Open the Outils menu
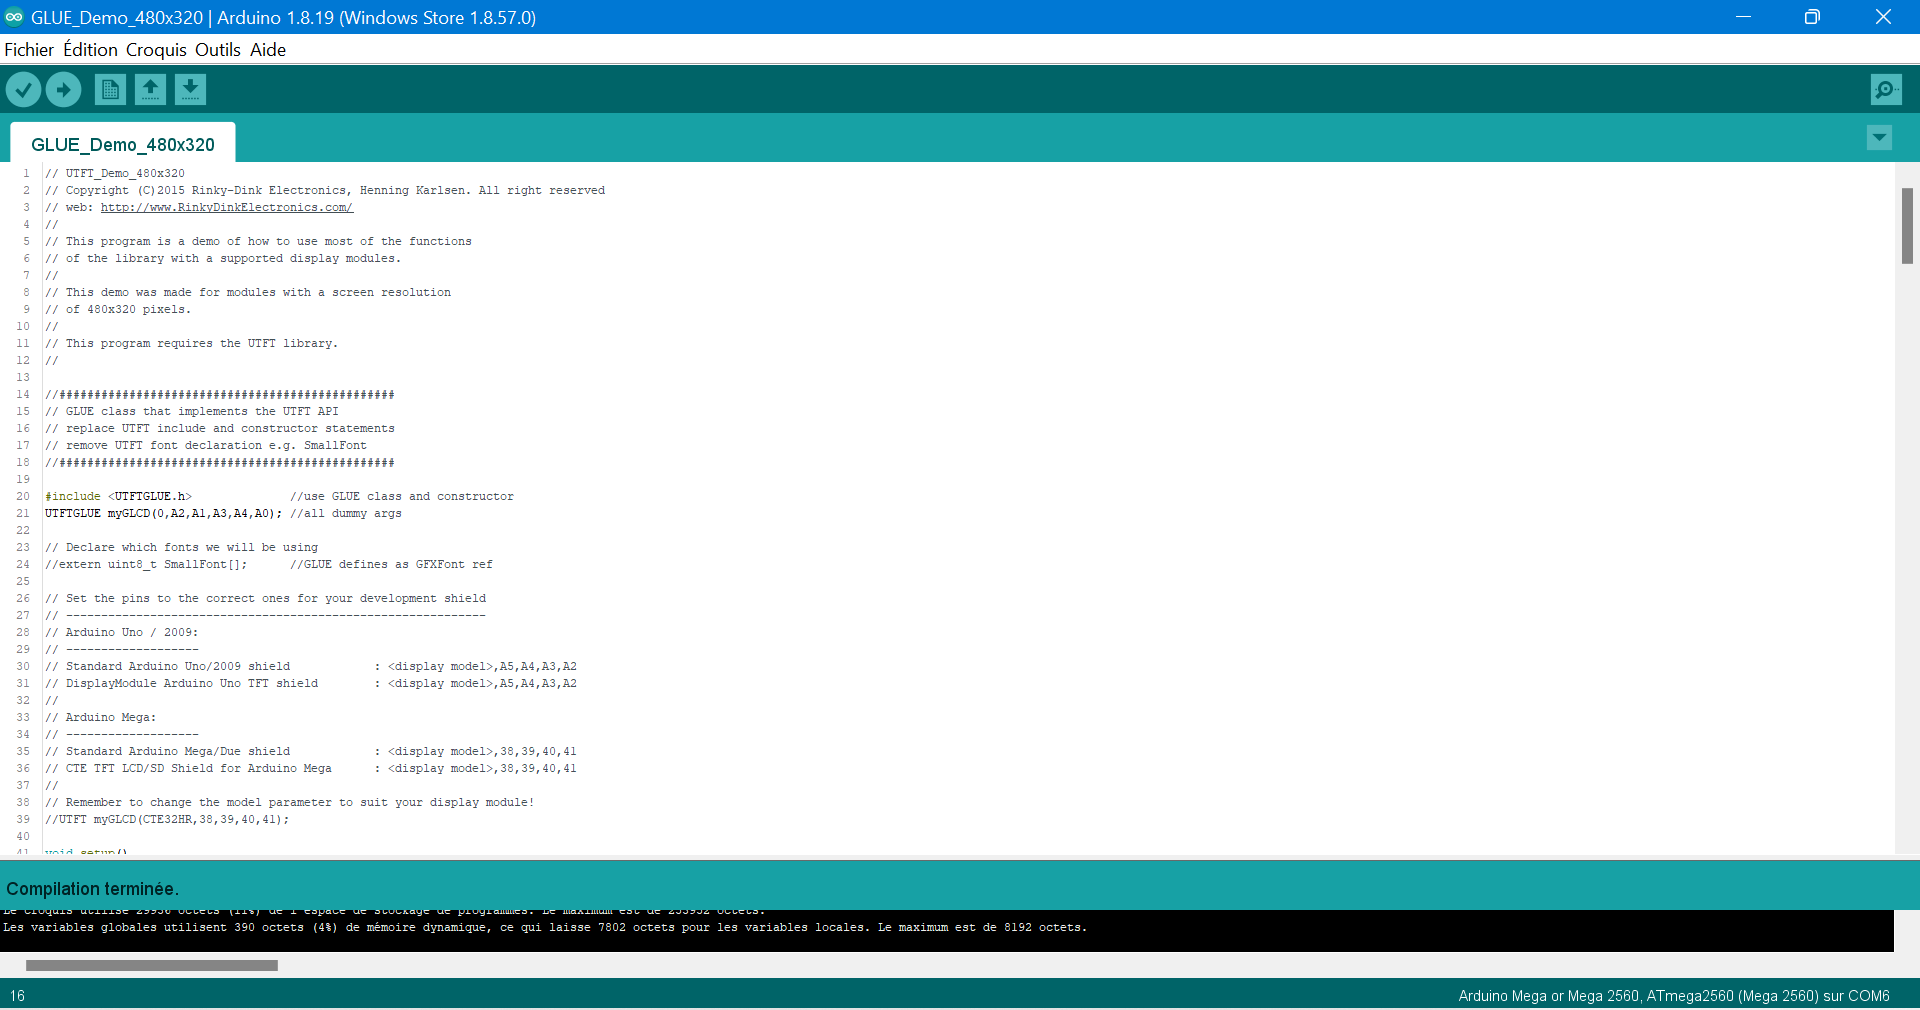This screenshot has width=1920, height=1010. (218, 50)
